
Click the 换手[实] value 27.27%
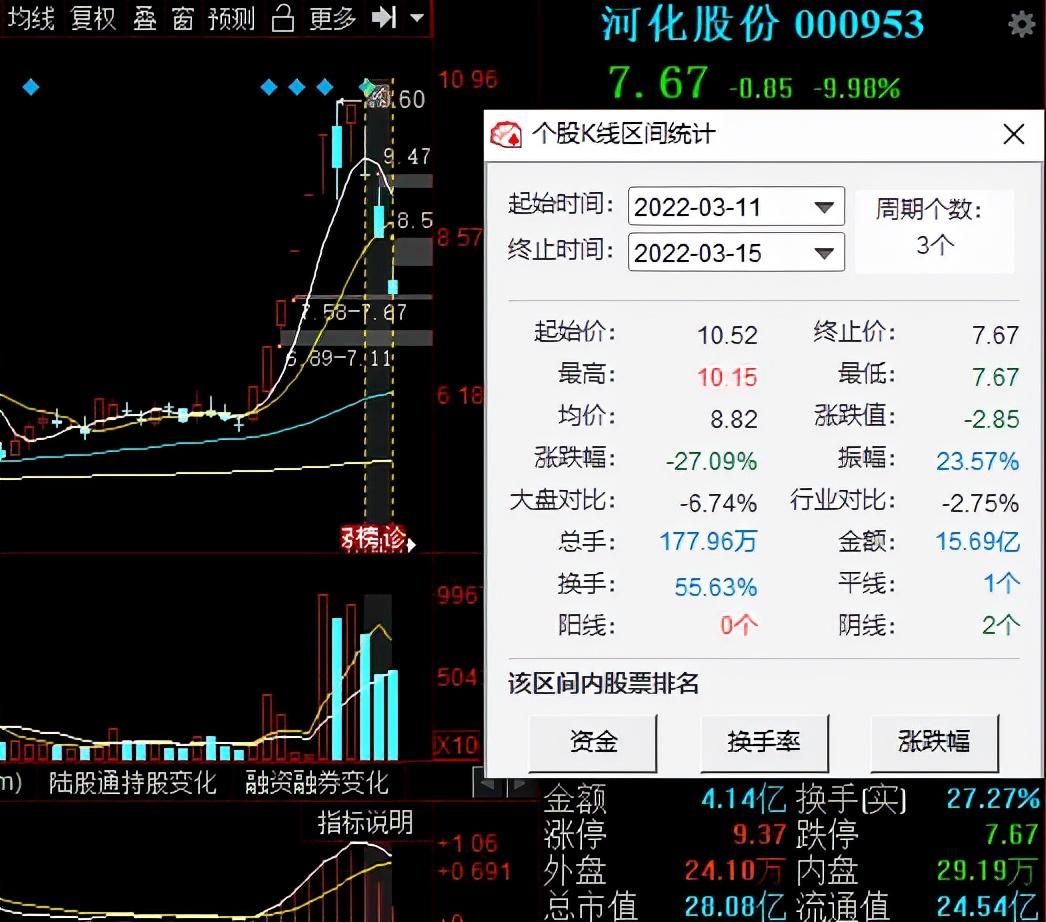[993, 799]
